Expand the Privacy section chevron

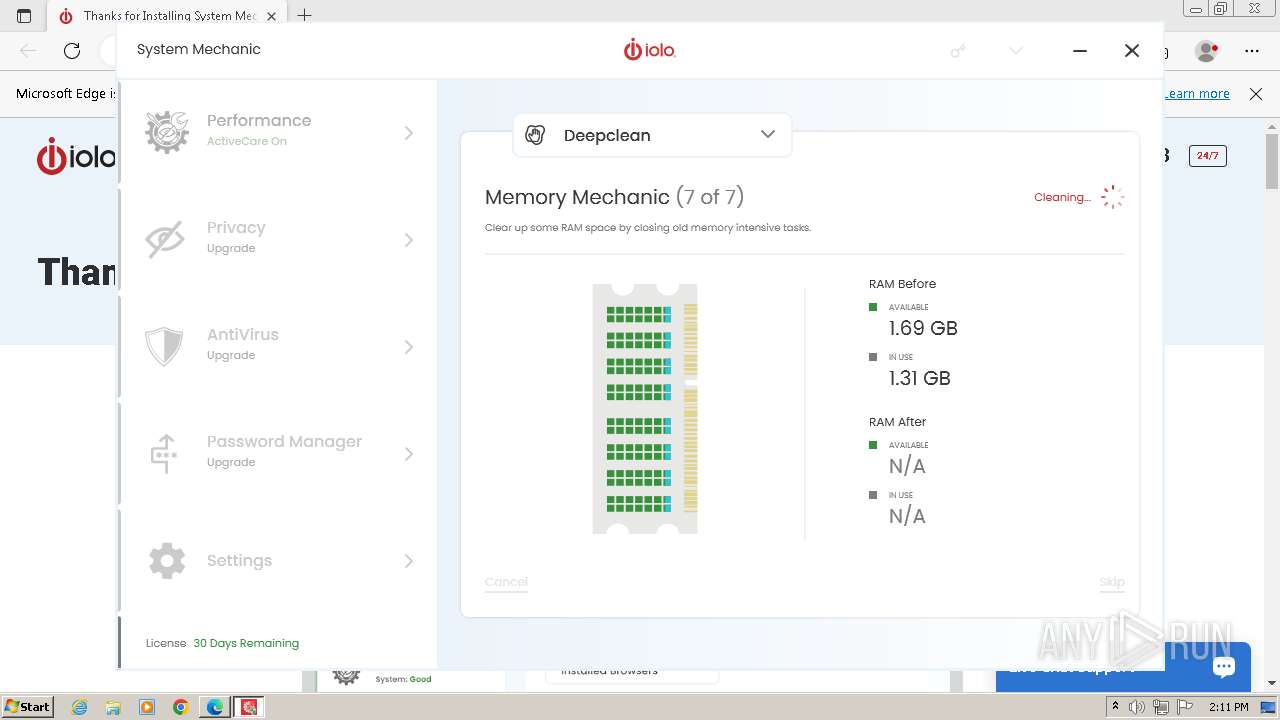(408, 240)
